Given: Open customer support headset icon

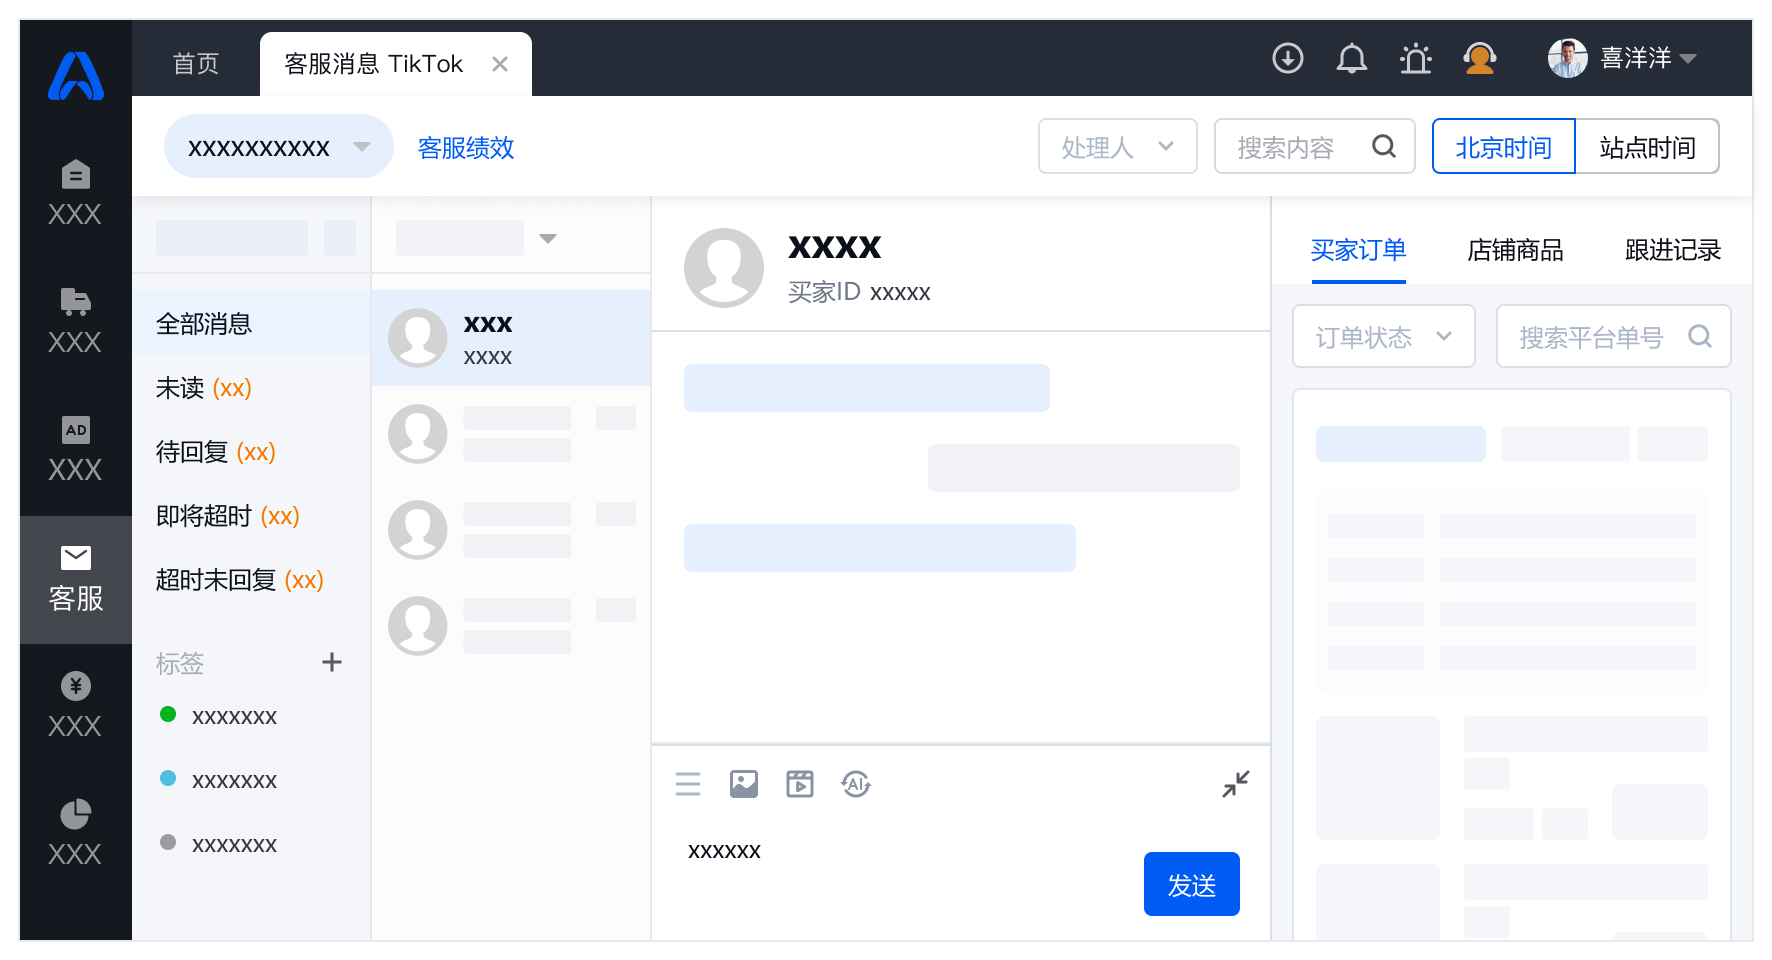Looking at the screenshot, I should 1479,58.
